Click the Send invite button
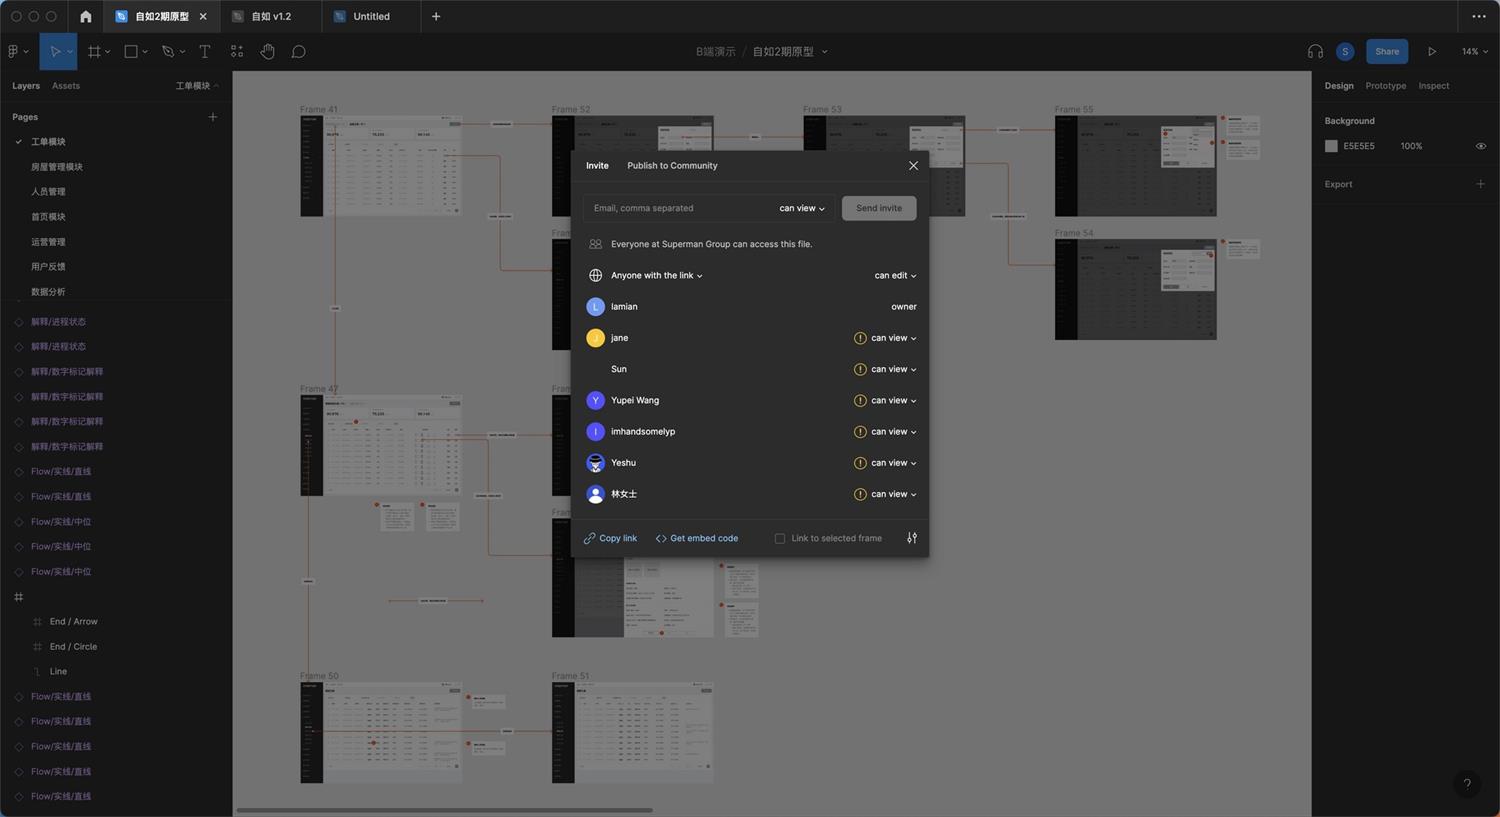The height and width of the screenshot is (817, 1500). (879, 208)
